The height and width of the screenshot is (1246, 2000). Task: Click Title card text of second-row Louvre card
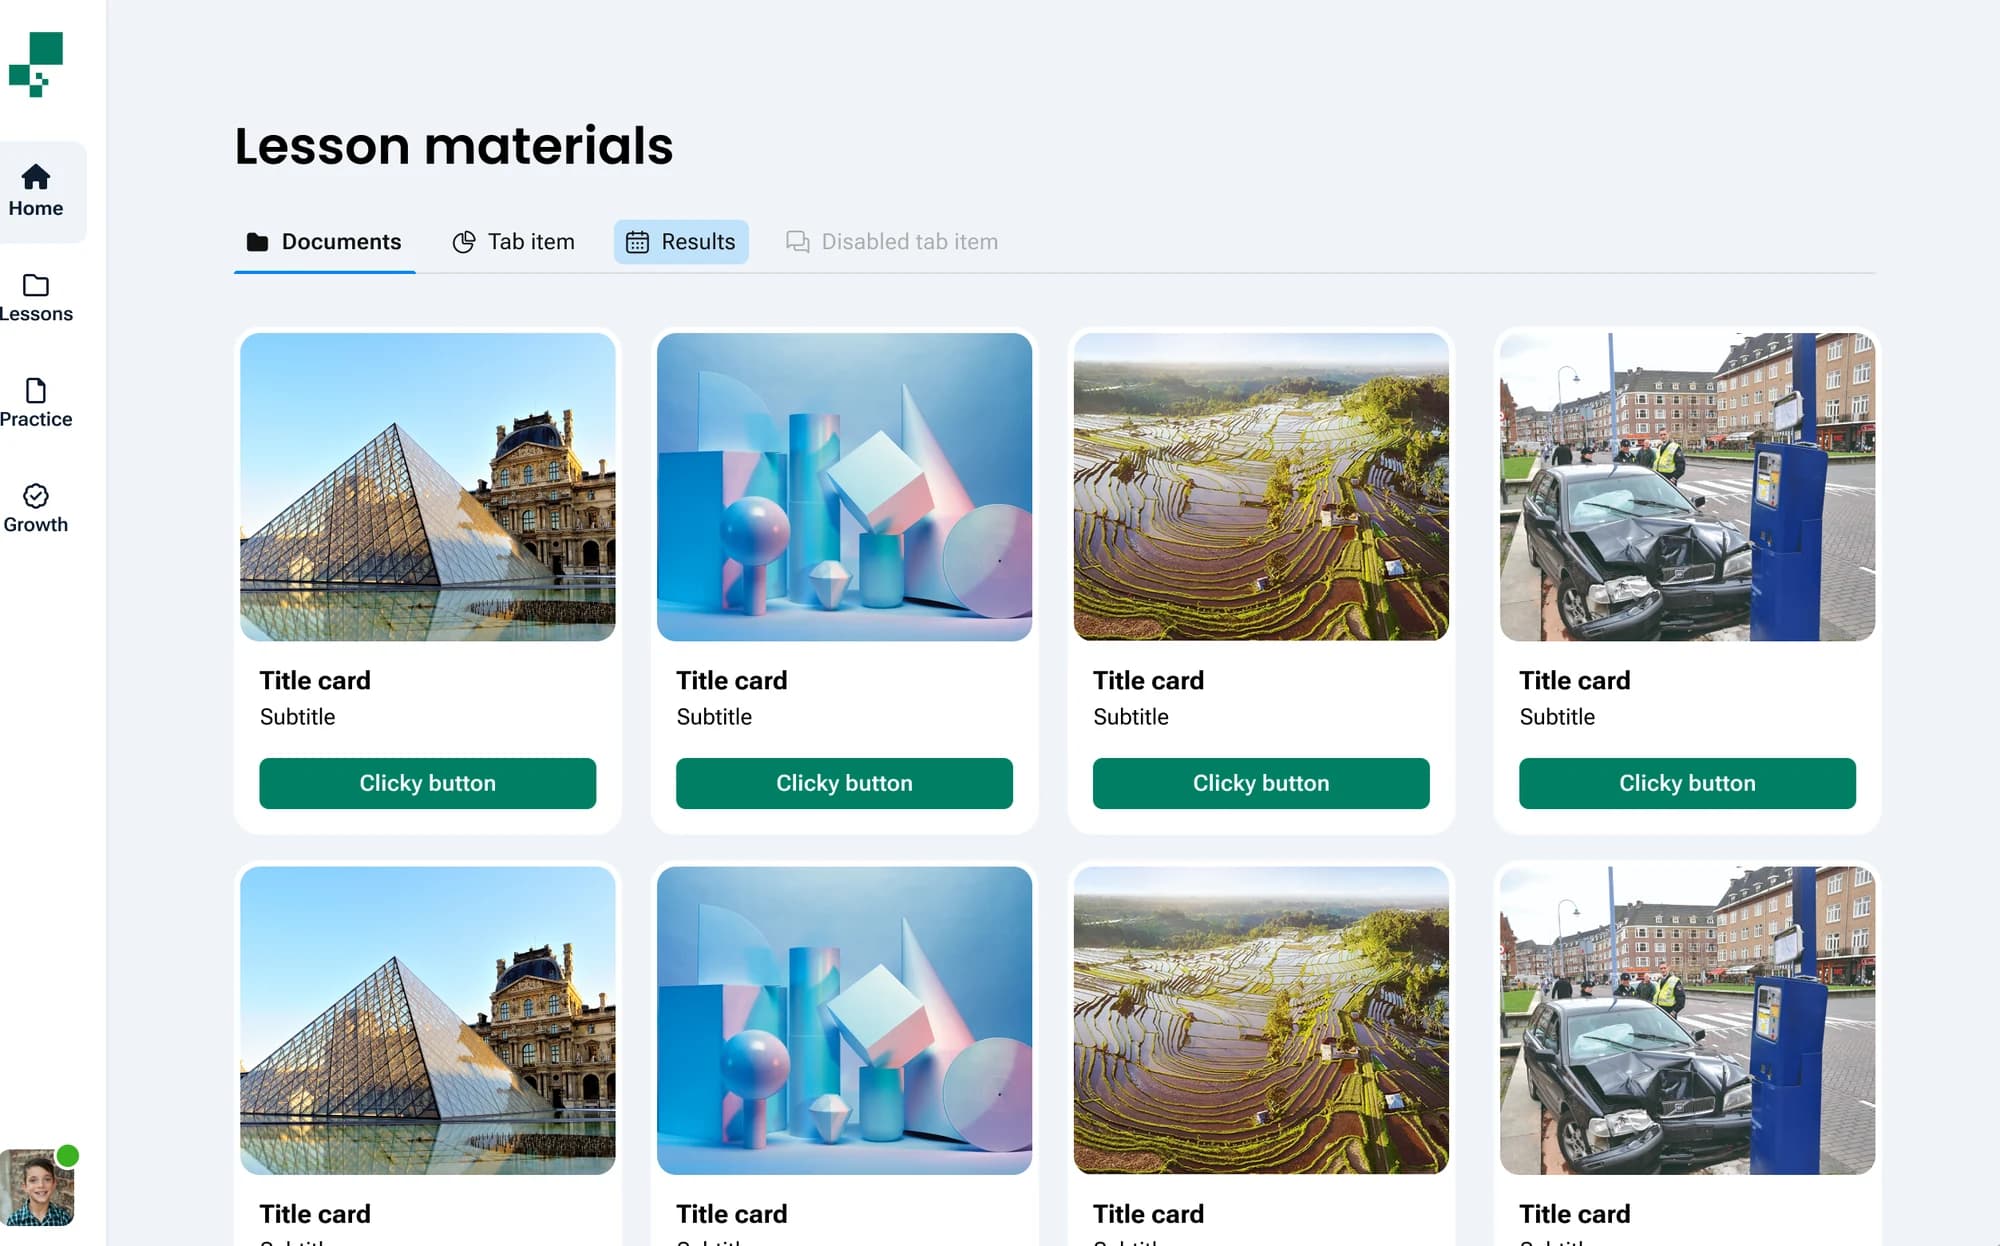315,1214
